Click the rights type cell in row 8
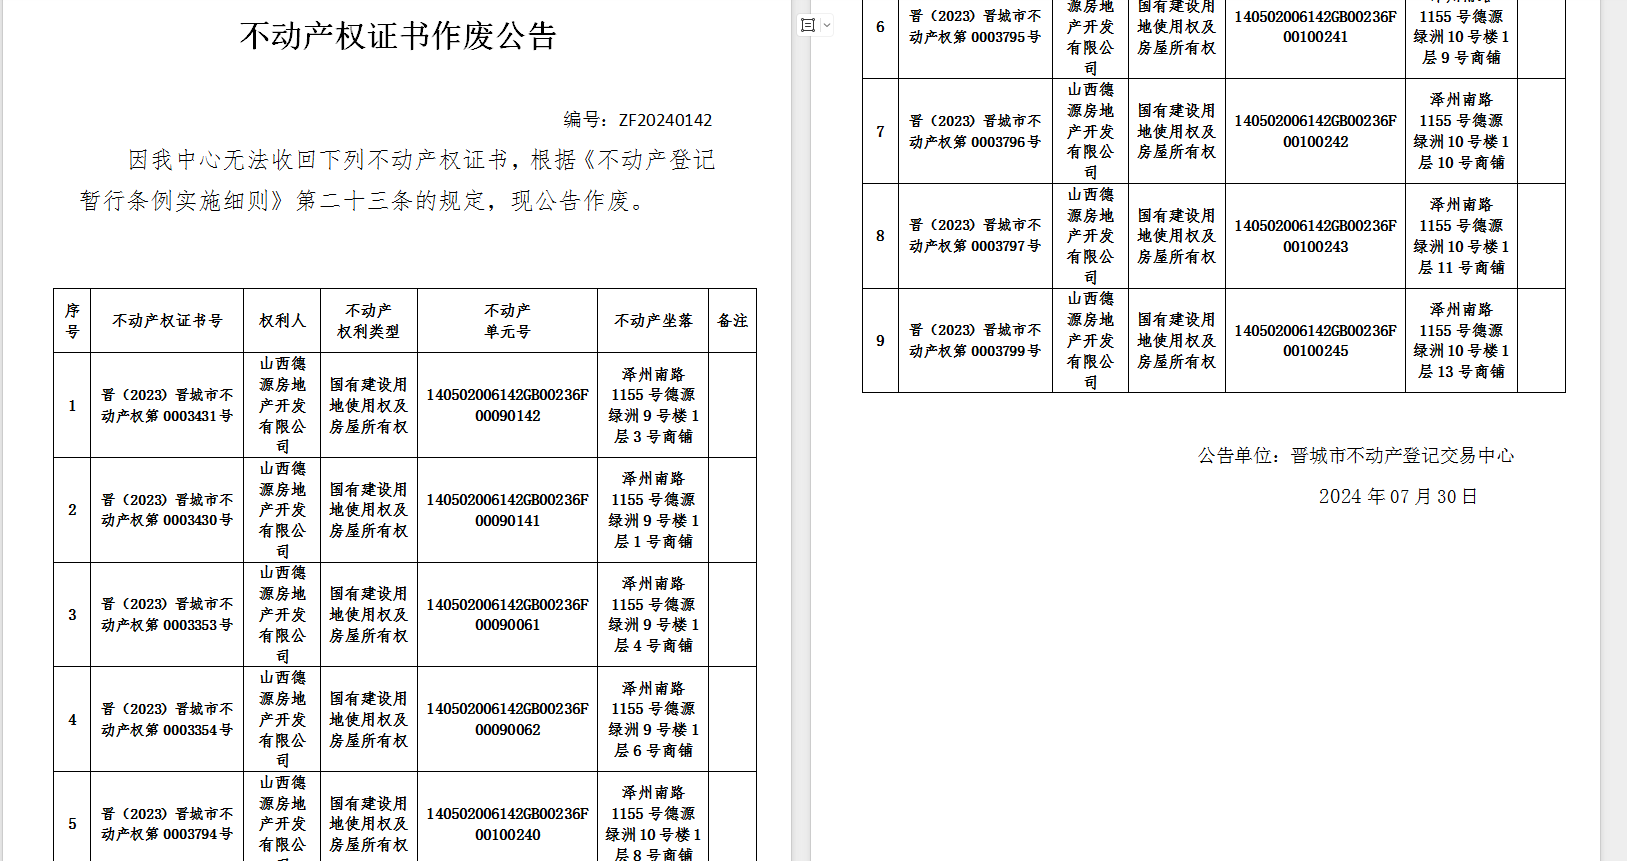The image size is (1627, 861). pyautogui.click(x=1177, y=236)
